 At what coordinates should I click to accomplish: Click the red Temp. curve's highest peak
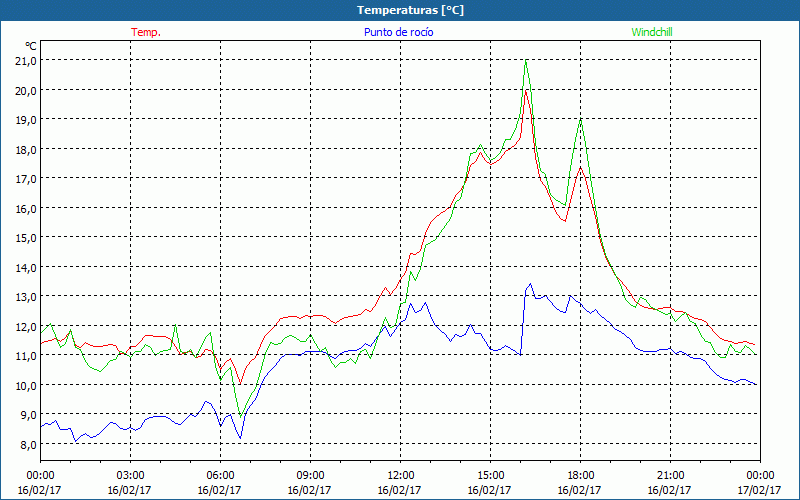pyautogui.click(x=525, y=90)
